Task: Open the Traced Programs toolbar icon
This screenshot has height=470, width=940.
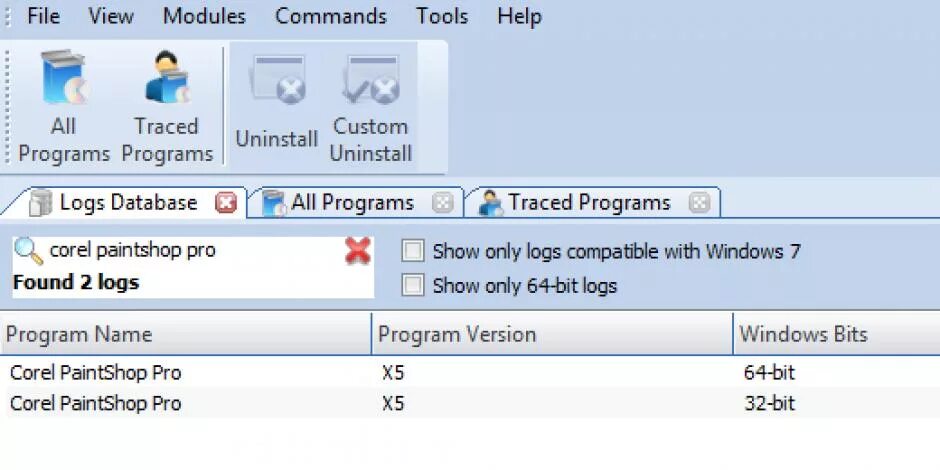Action: point(167,106)
